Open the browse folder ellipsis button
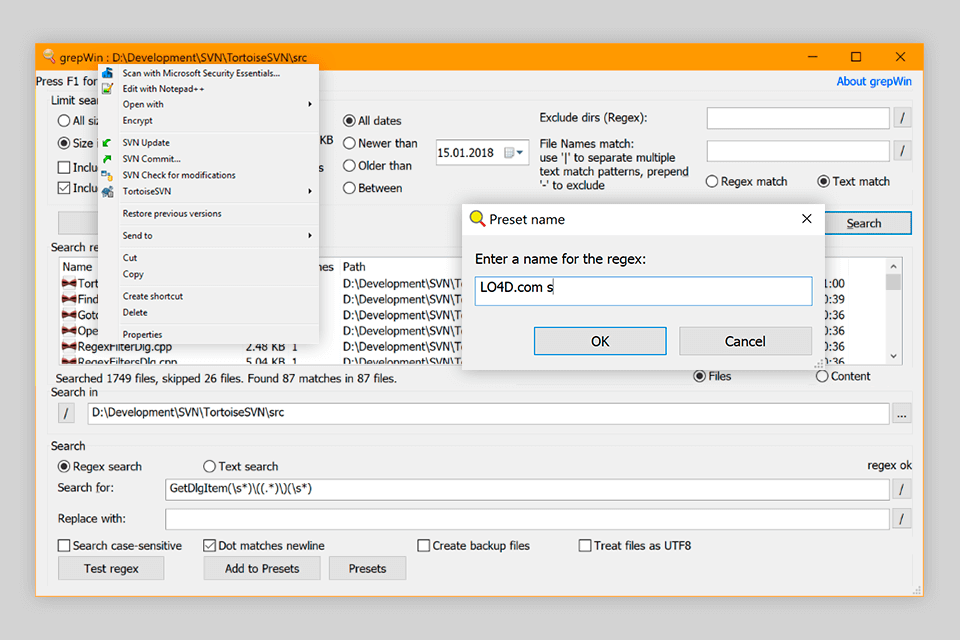Screen dimensions: 960x640 pos(902,414)
